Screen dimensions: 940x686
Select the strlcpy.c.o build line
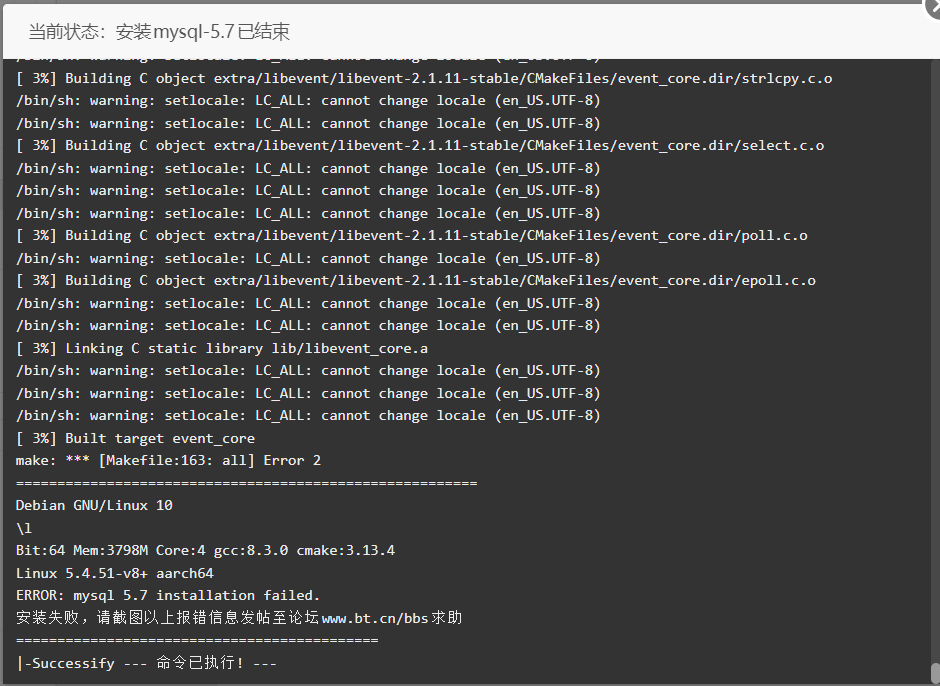(424, 79)
